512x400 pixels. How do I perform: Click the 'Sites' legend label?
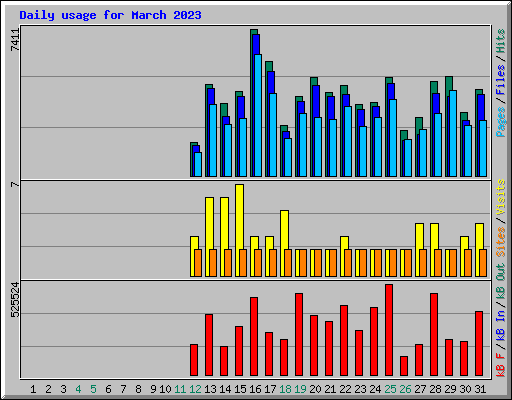pyautogui.click(x=500, y=242)
